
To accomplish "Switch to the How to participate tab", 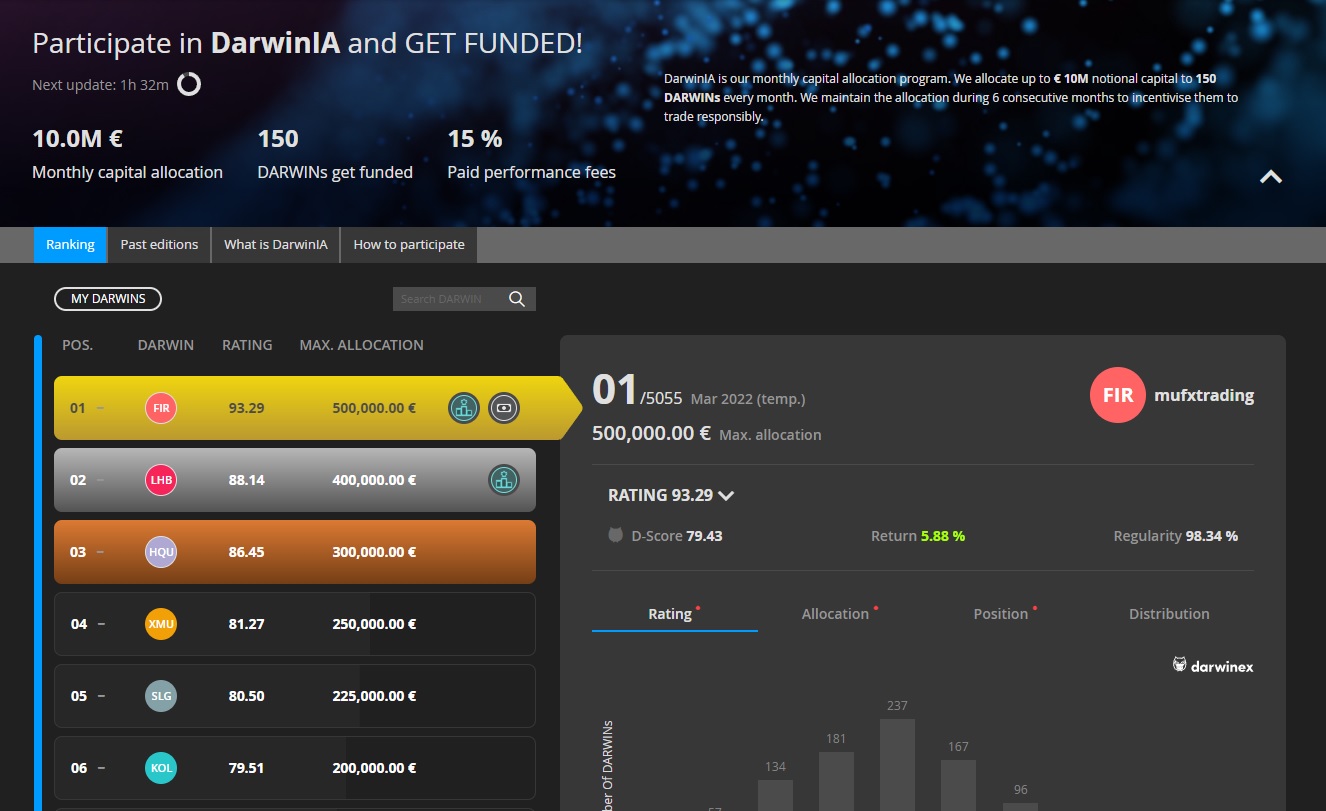I will (x=409, y=245).
